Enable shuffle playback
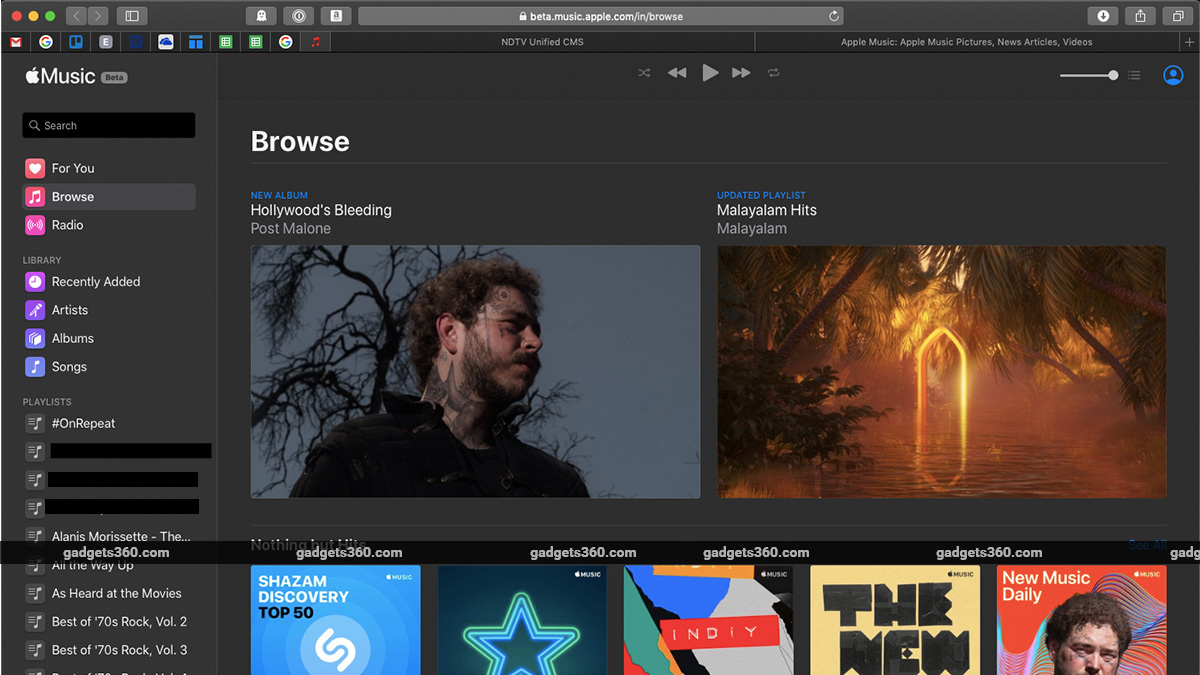Screen dimensions: 1200x675 point(644,72)
